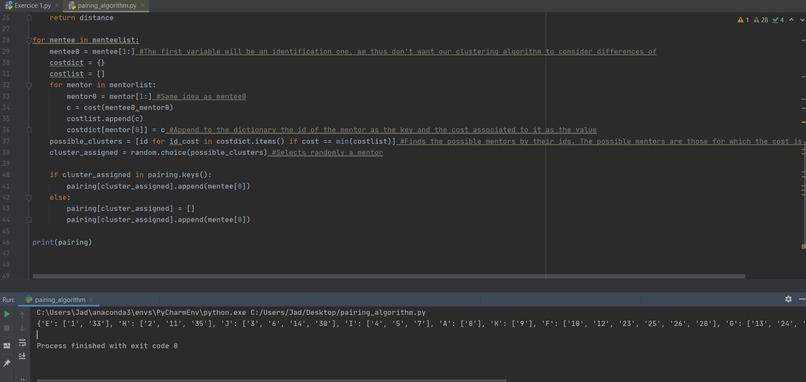This screenshot has height=382, width=806.
Task: Click 'mentor0 = mentor[1:]' statement
Action: click(109, 96)
